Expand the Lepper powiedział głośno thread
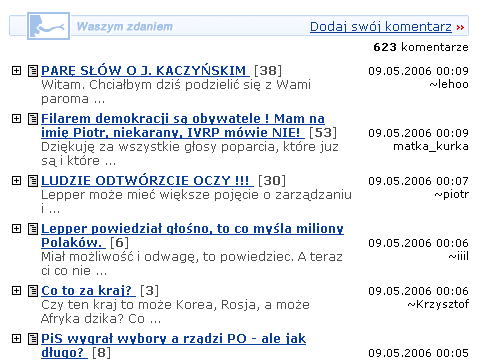Image resolution: width=481 pixels, height=360 pixels. (x=16, y=228)
